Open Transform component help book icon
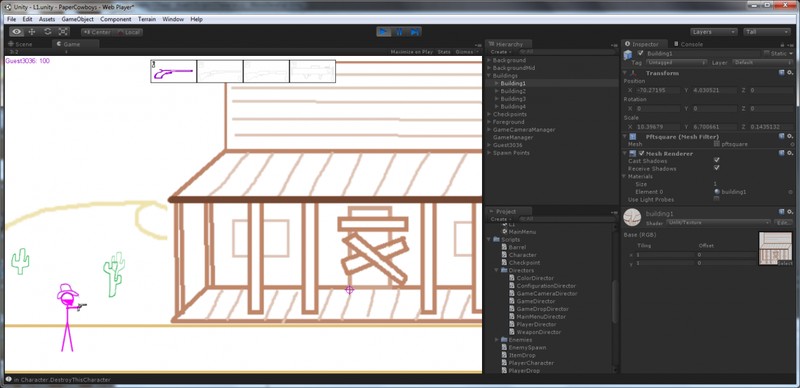 [782, 73]
